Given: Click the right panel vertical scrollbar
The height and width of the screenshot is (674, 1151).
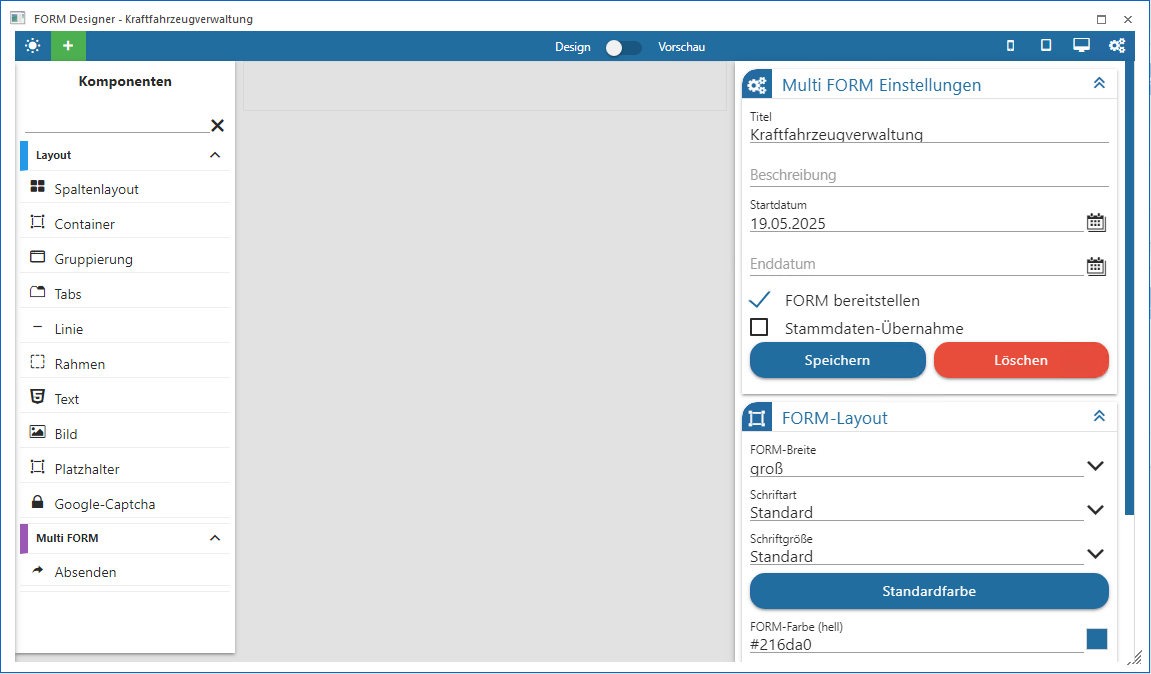Looking at the screenshot, I should pyautogui.click(x=1130, y=286).
